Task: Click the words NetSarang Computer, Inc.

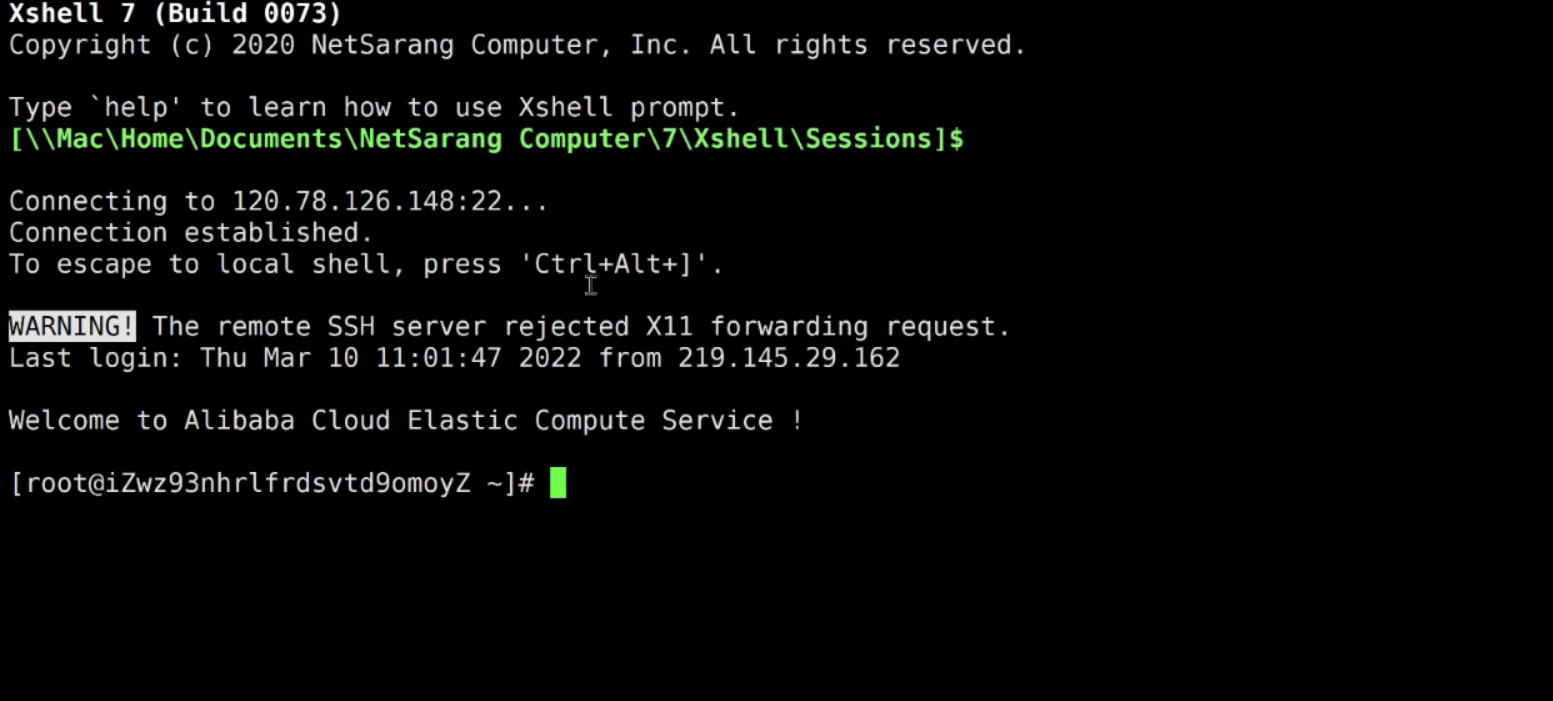Action: click(502, 45)
